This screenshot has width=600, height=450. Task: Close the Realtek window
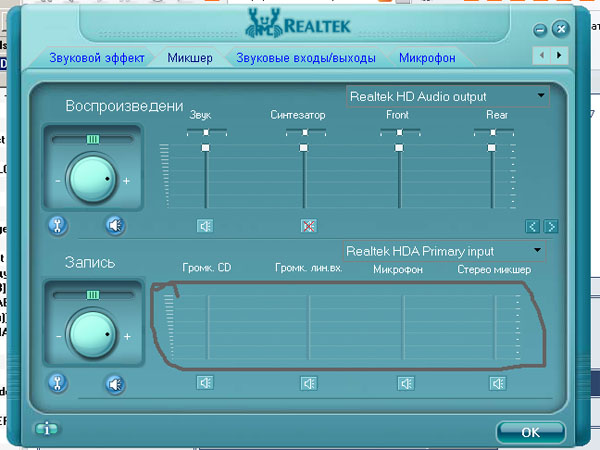(x=561, y=29)
